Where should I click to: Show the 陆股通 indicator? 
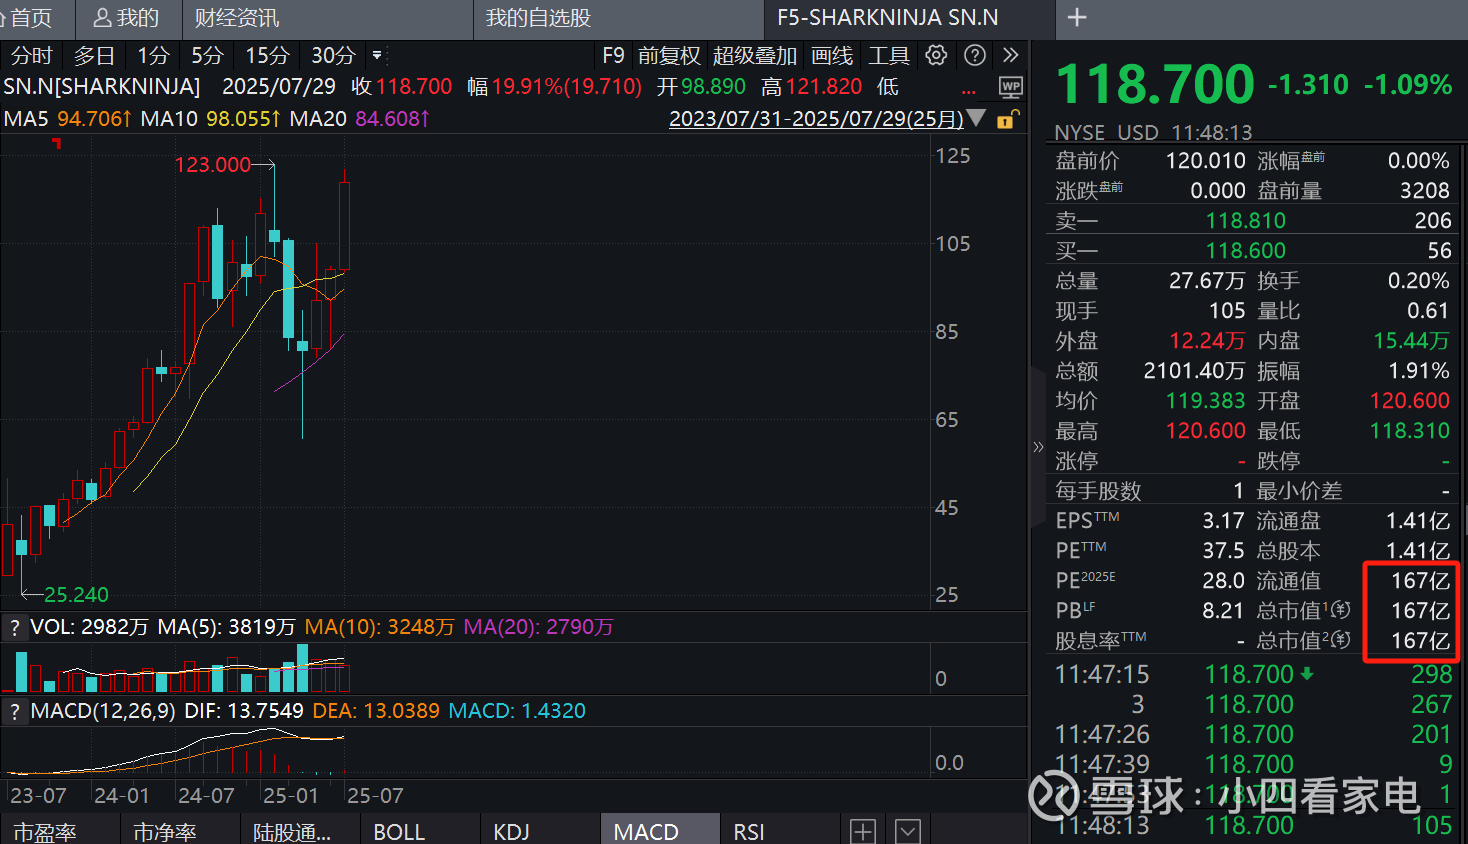click(292, 832)
